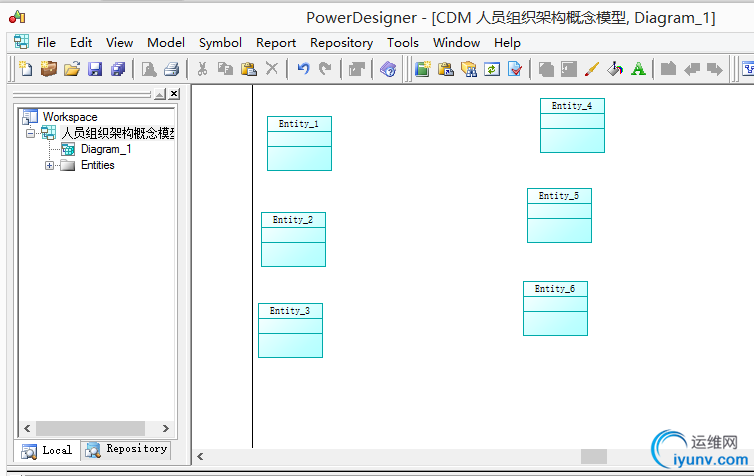Click the Cut scissors icon
The image size is (754, 476).
click(x=202, y=69)
